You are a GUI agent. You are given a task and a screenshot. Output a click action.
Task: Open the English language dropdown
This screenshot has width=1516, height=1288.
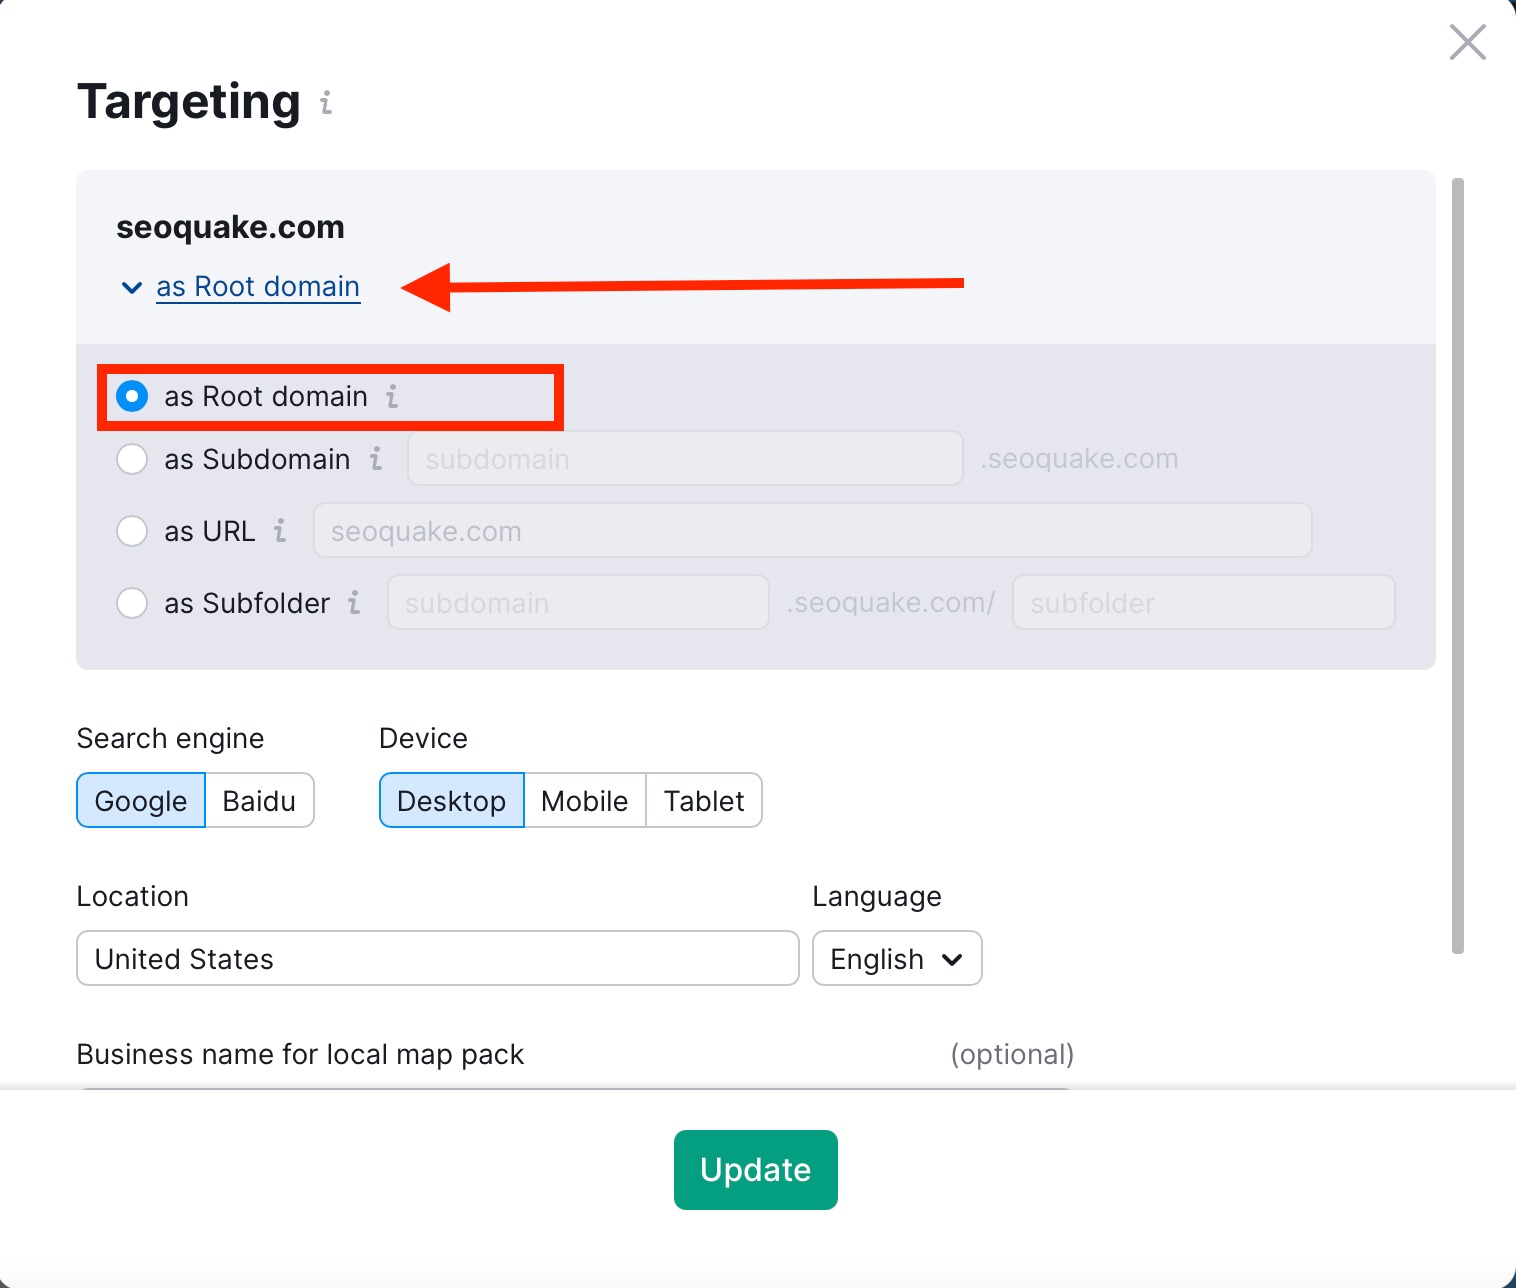897,958
